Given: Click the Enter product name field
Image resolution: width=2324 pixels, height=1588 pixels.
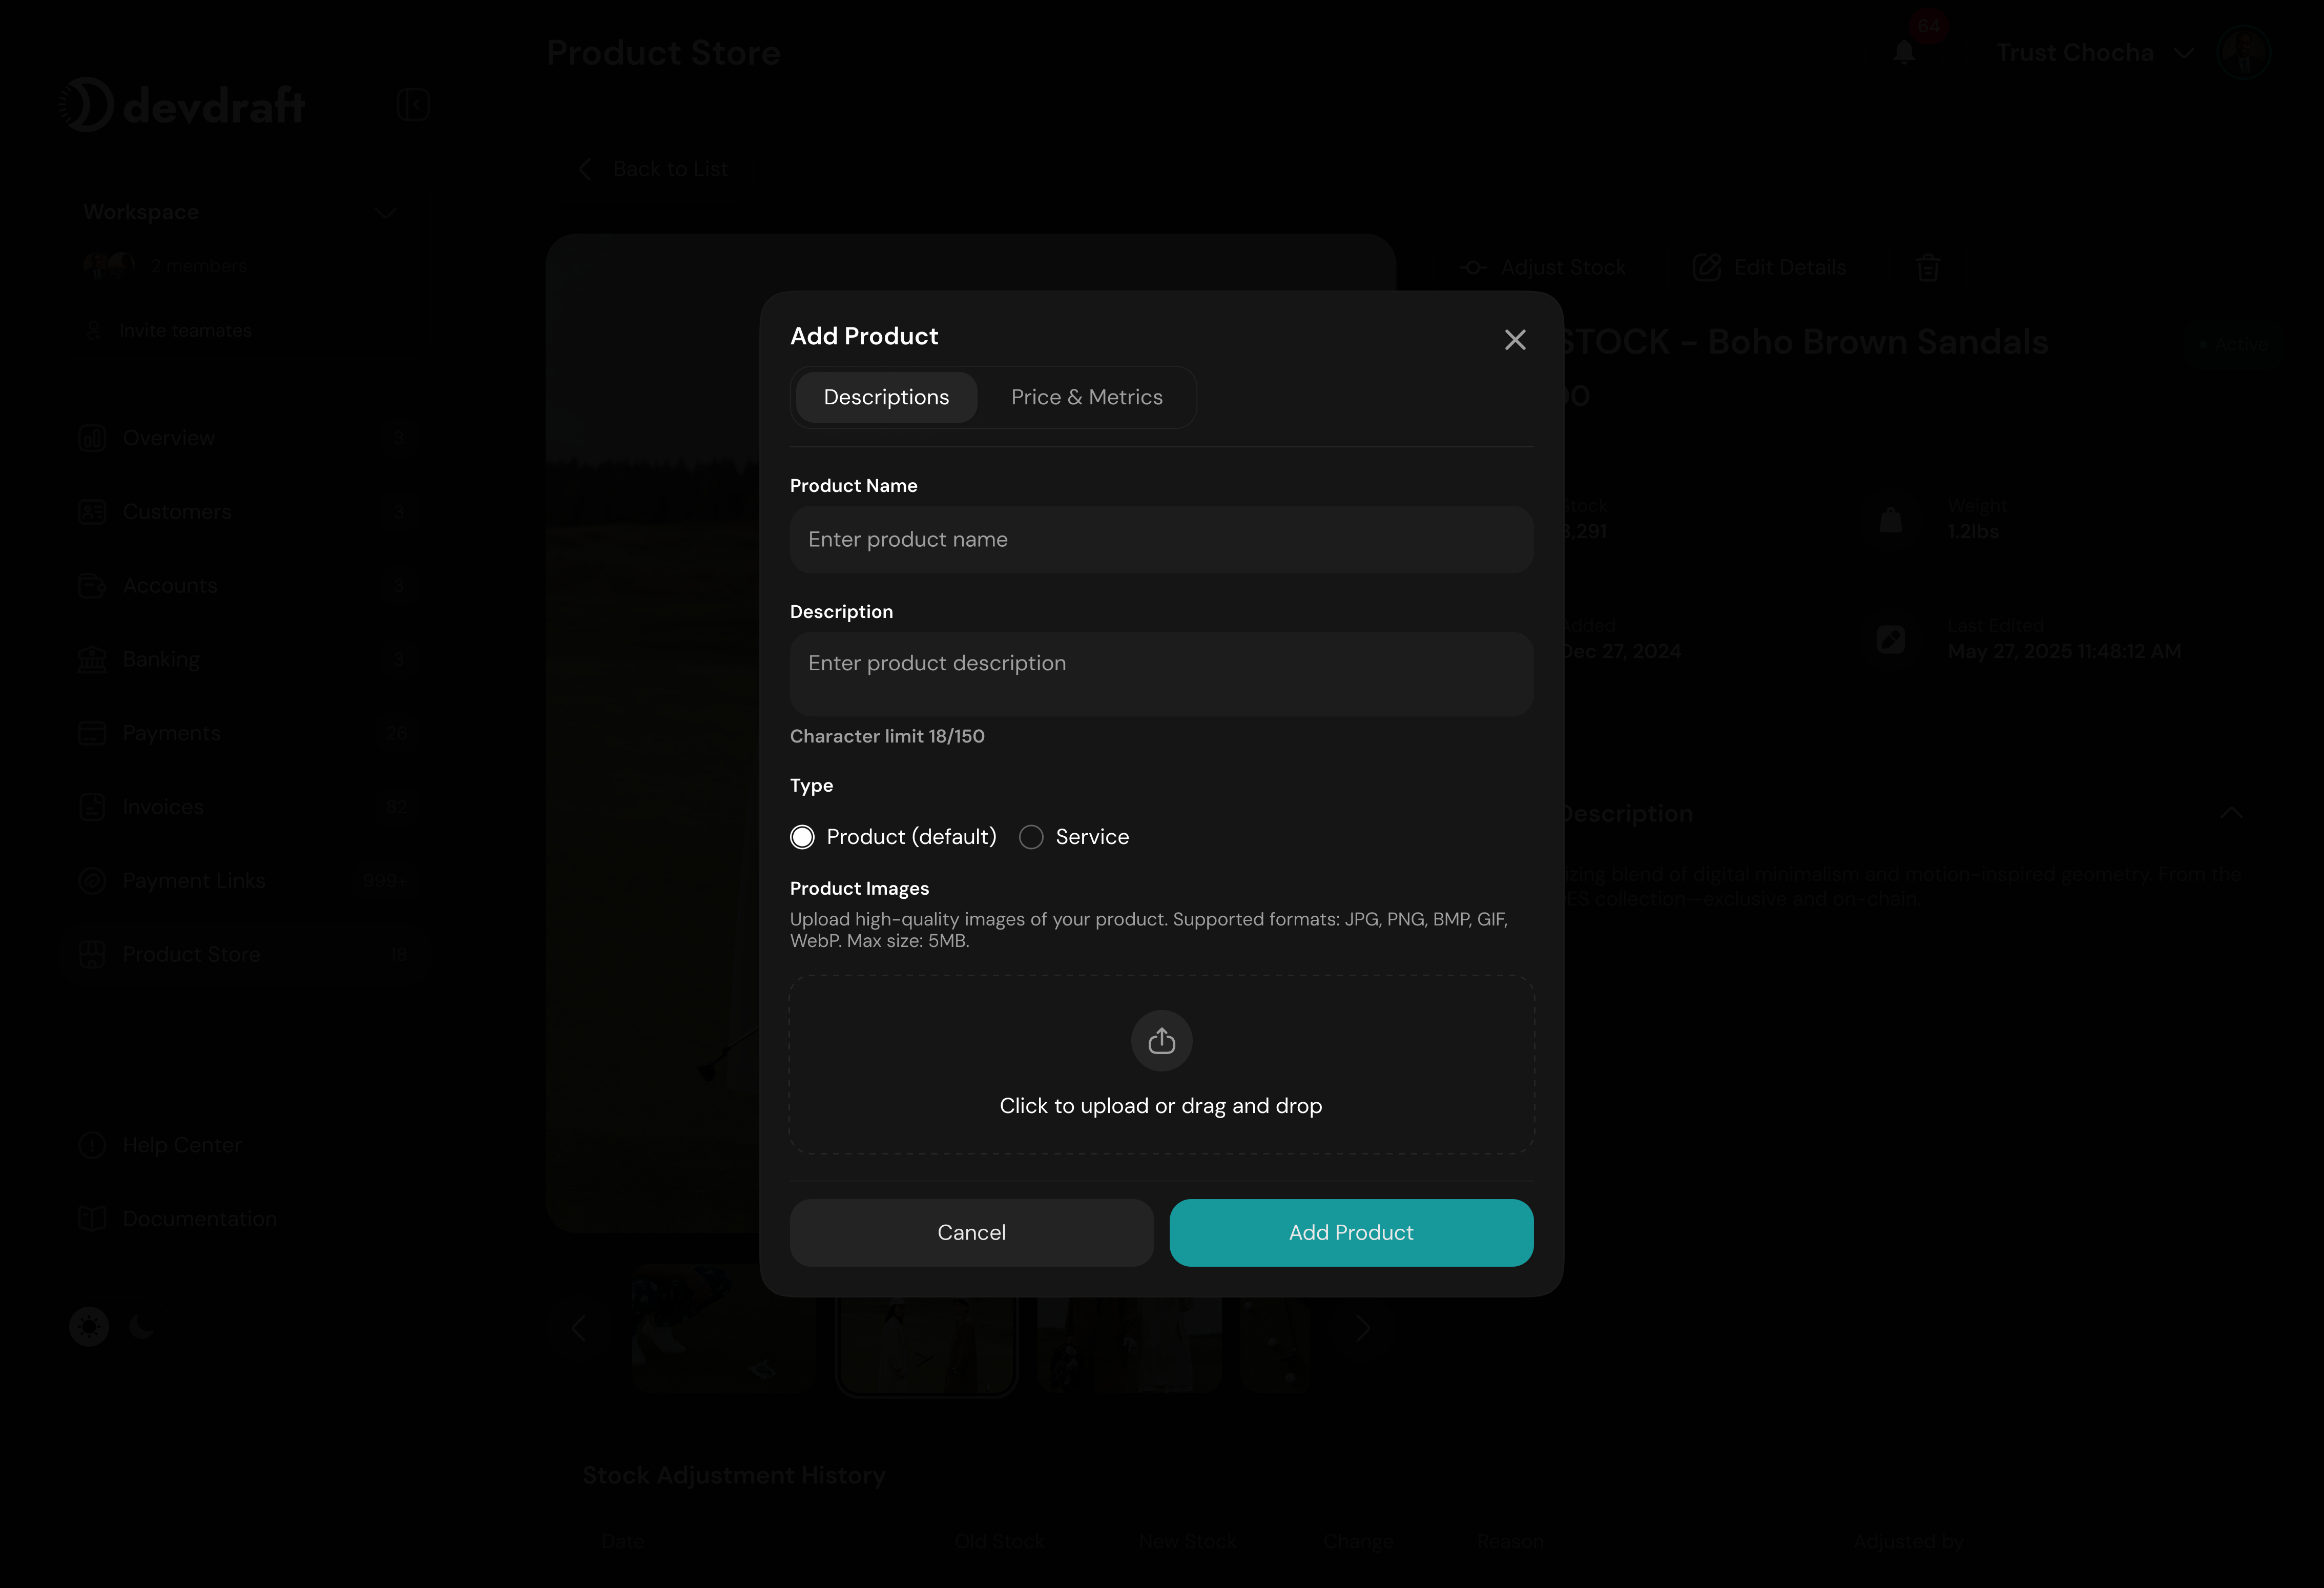Looking at the screenshot, I should 1160,539.
